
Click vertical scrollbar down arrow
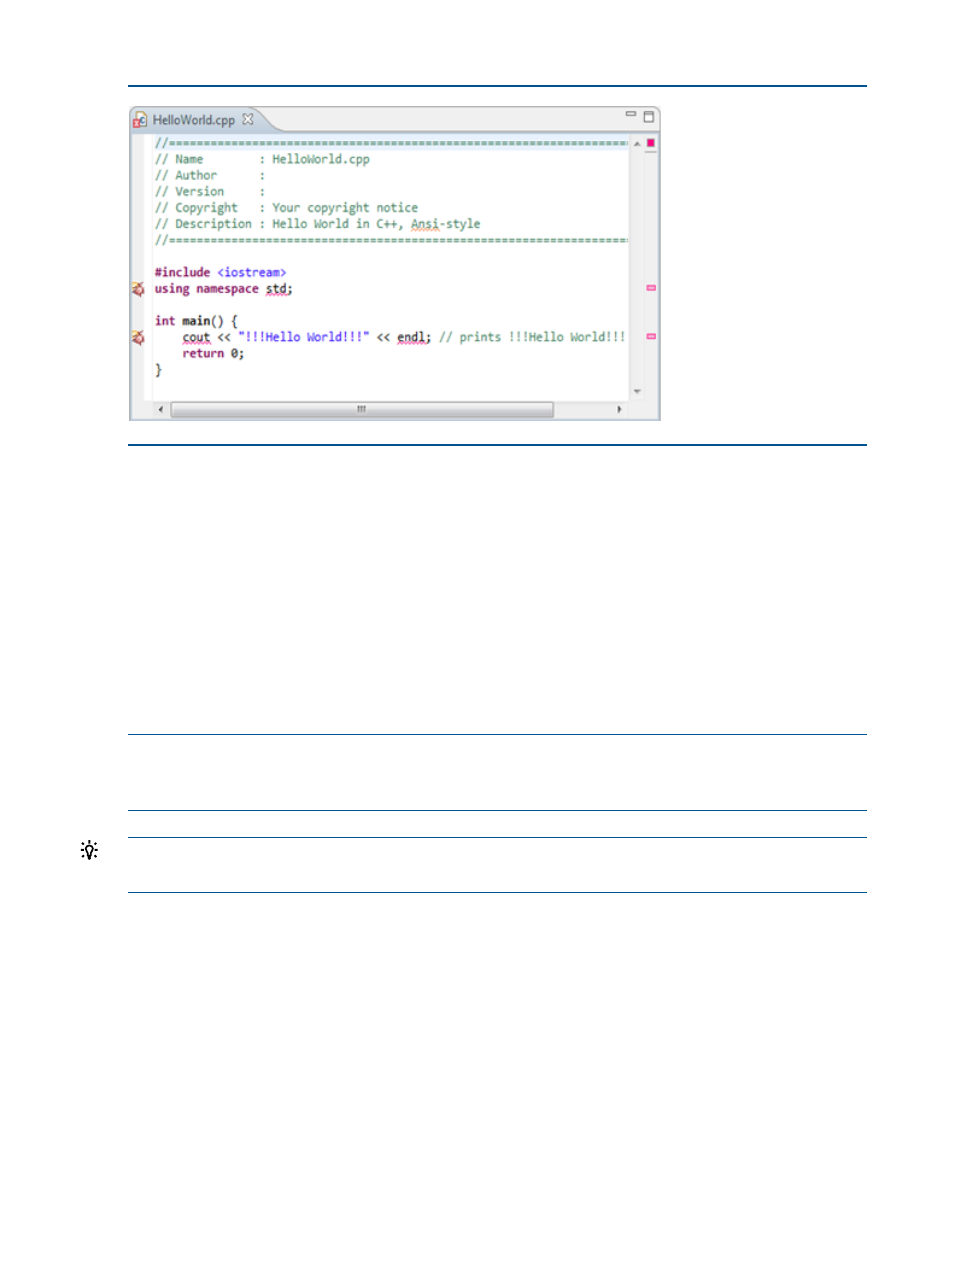(x=637, y=392)
